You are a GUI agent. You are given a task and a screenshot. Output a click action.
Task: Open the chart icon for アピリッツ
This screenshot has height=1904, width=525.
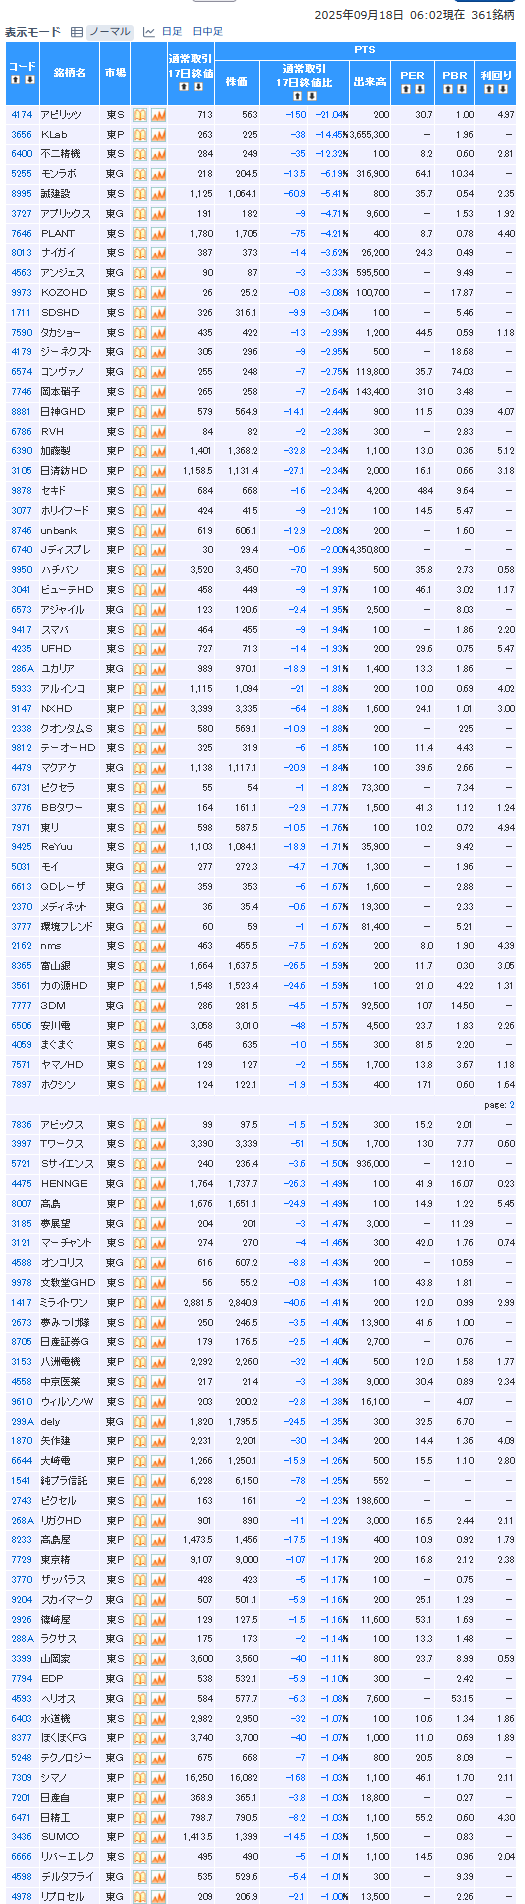158,115
